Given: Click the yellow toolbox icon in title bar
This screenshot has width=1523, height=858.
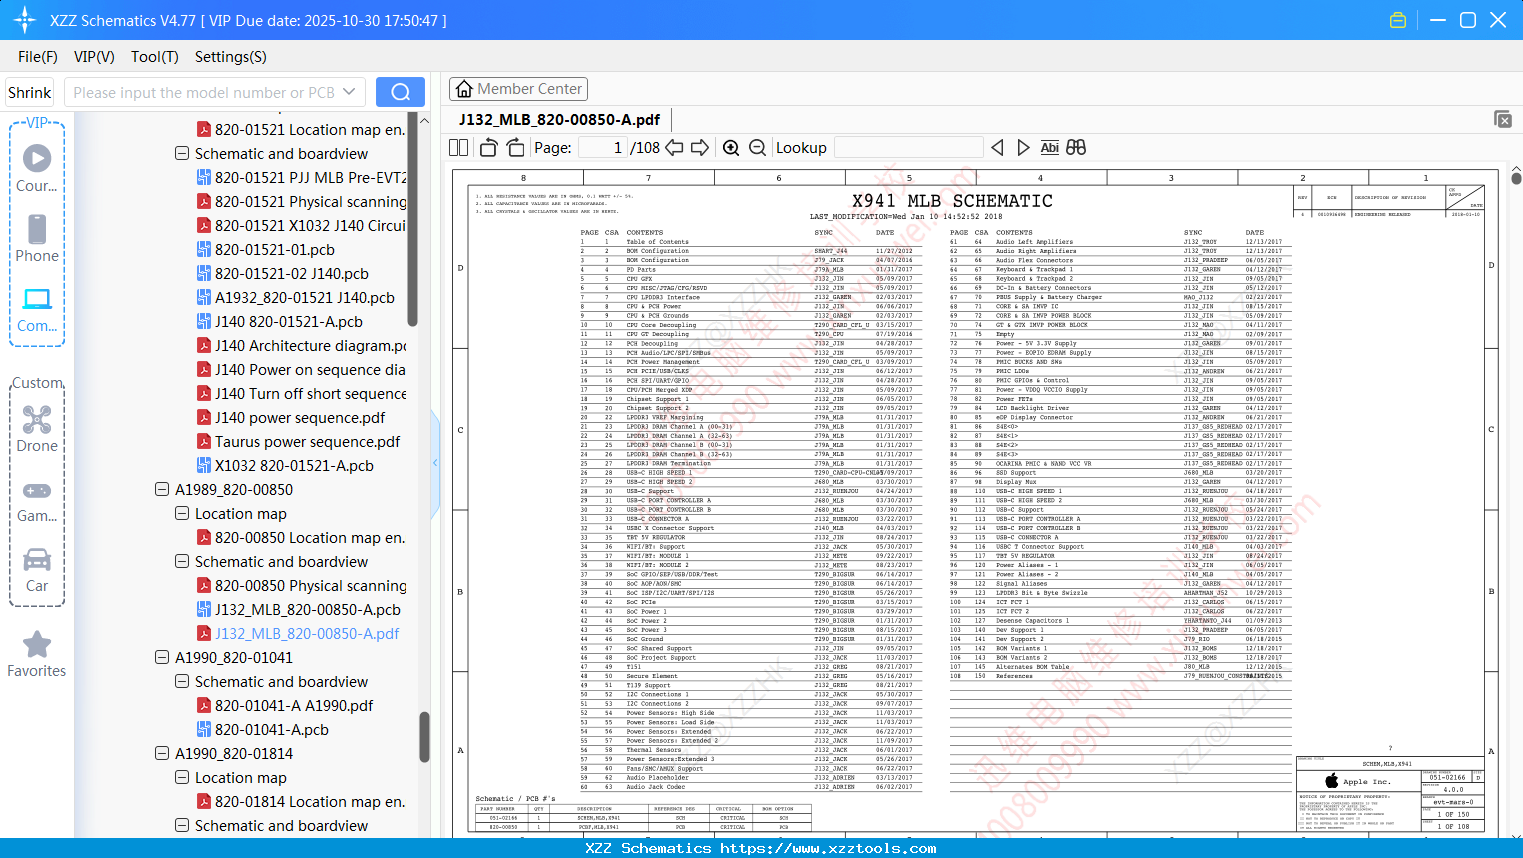Looking at the screenshot, I should coord(1398,20).
